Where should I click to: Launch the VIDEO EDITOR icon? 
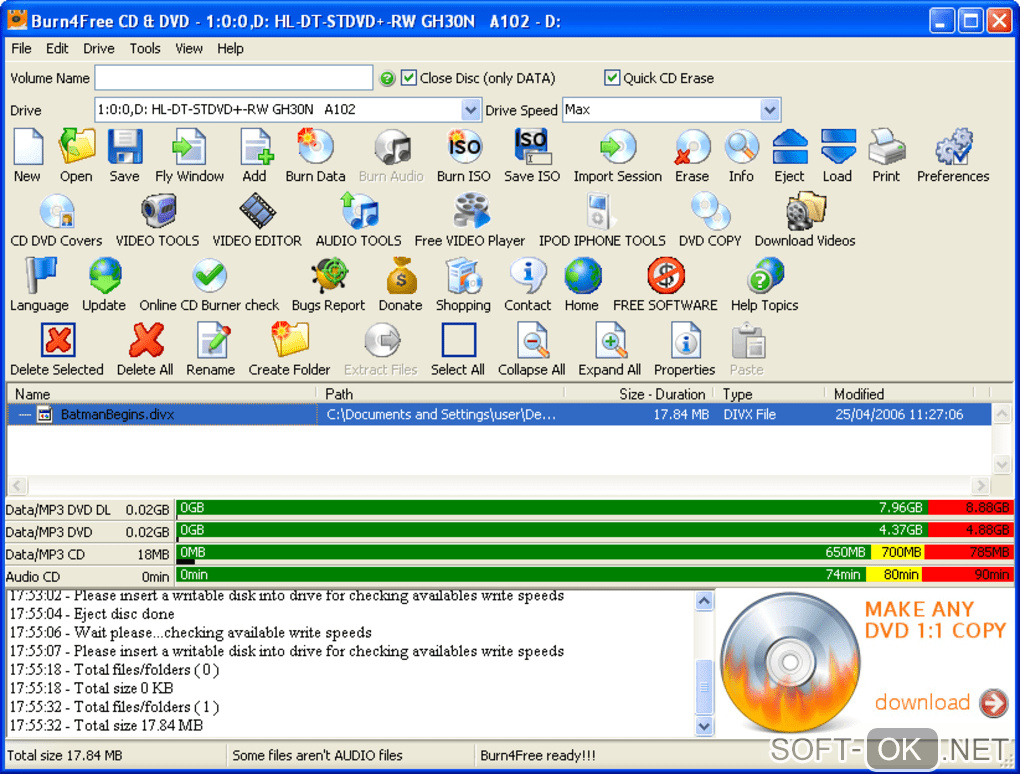(x=257, y=213)
